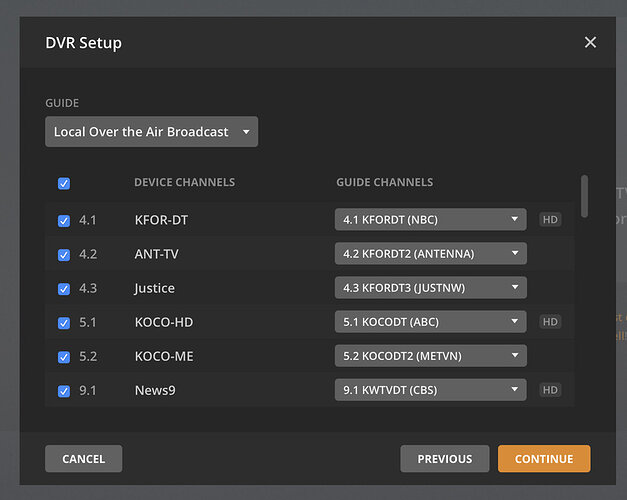Screen dimensions: 627x500
Task: Expand the 9.1 KWTVDT (CBS) guide dropdown
Action: (430, 390)
